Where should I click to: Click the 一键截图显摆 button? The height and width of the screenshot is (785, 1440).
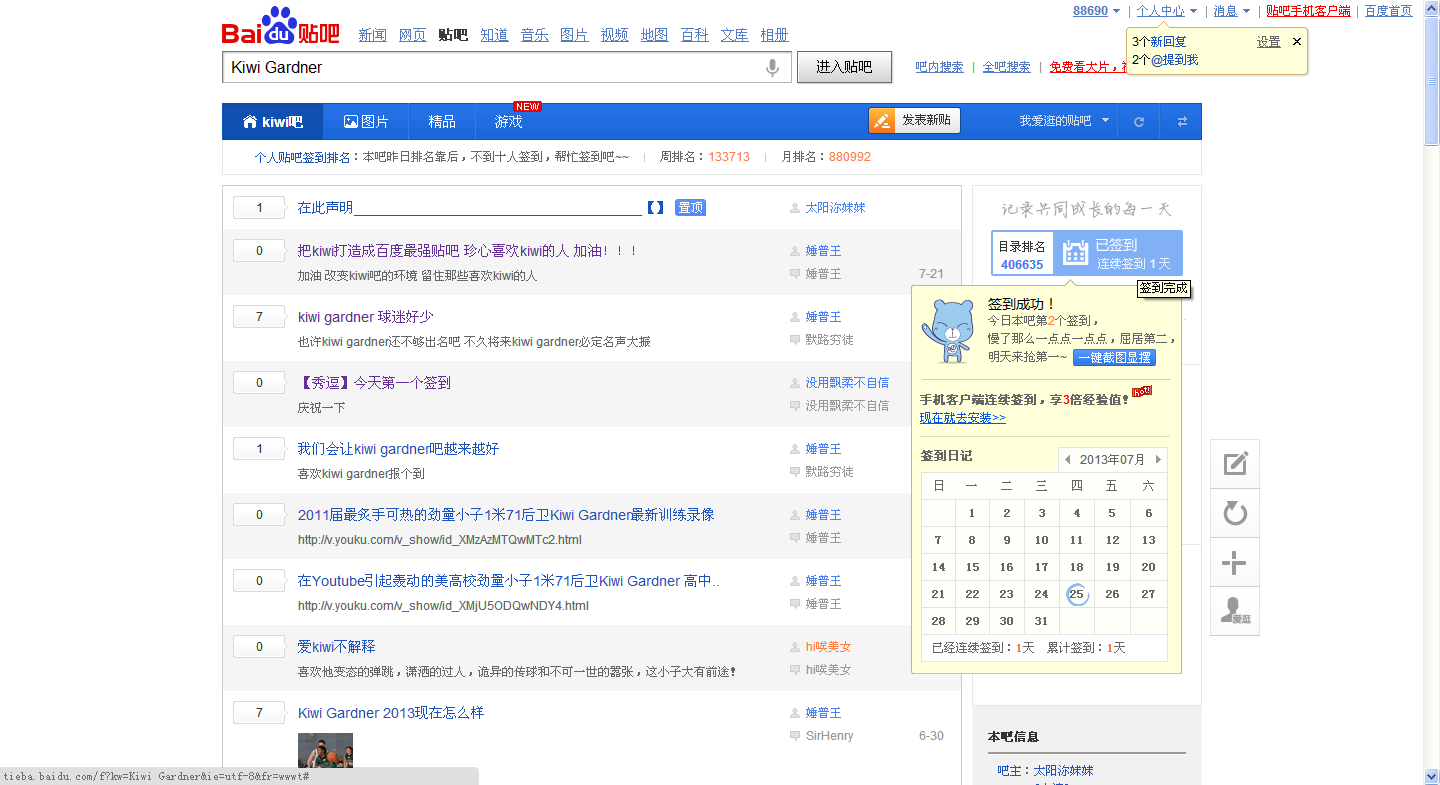1114,357
